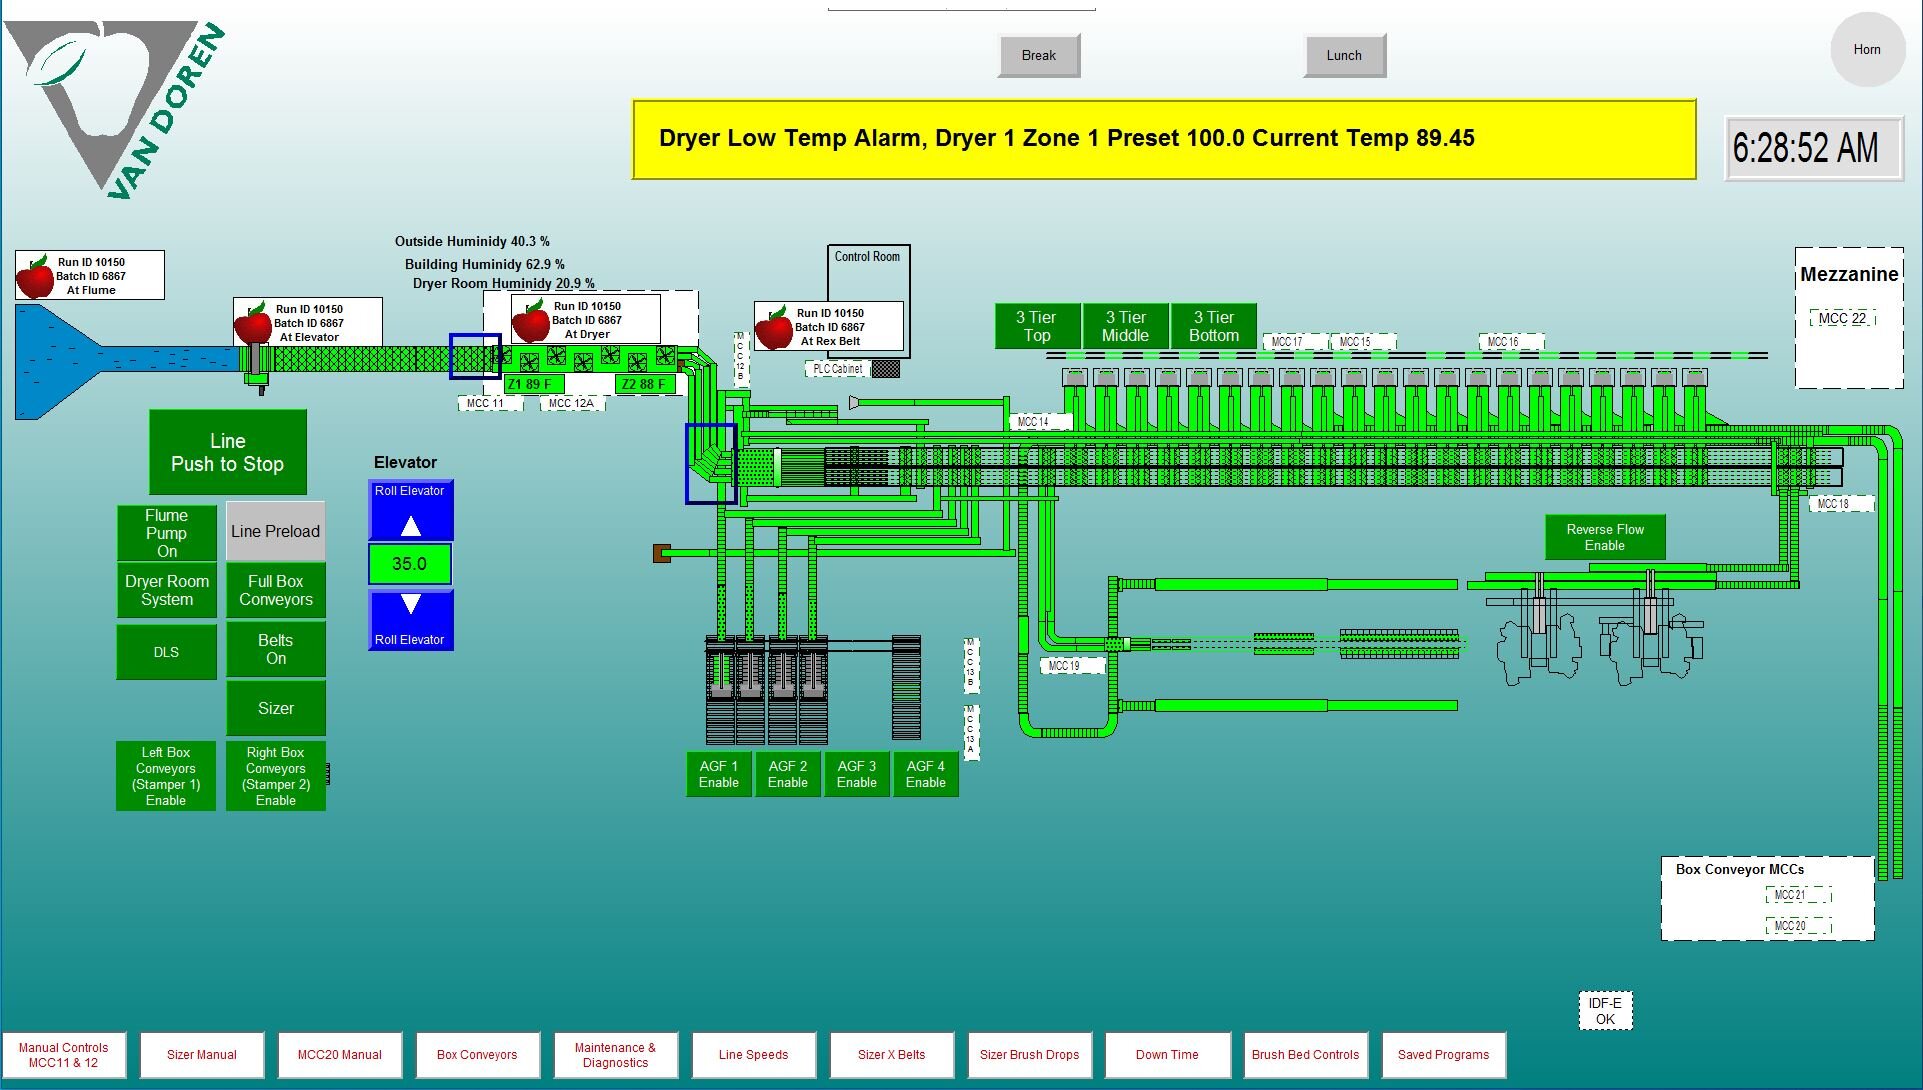
Task: Enable AGF 4
Action: tap(926, 774)
